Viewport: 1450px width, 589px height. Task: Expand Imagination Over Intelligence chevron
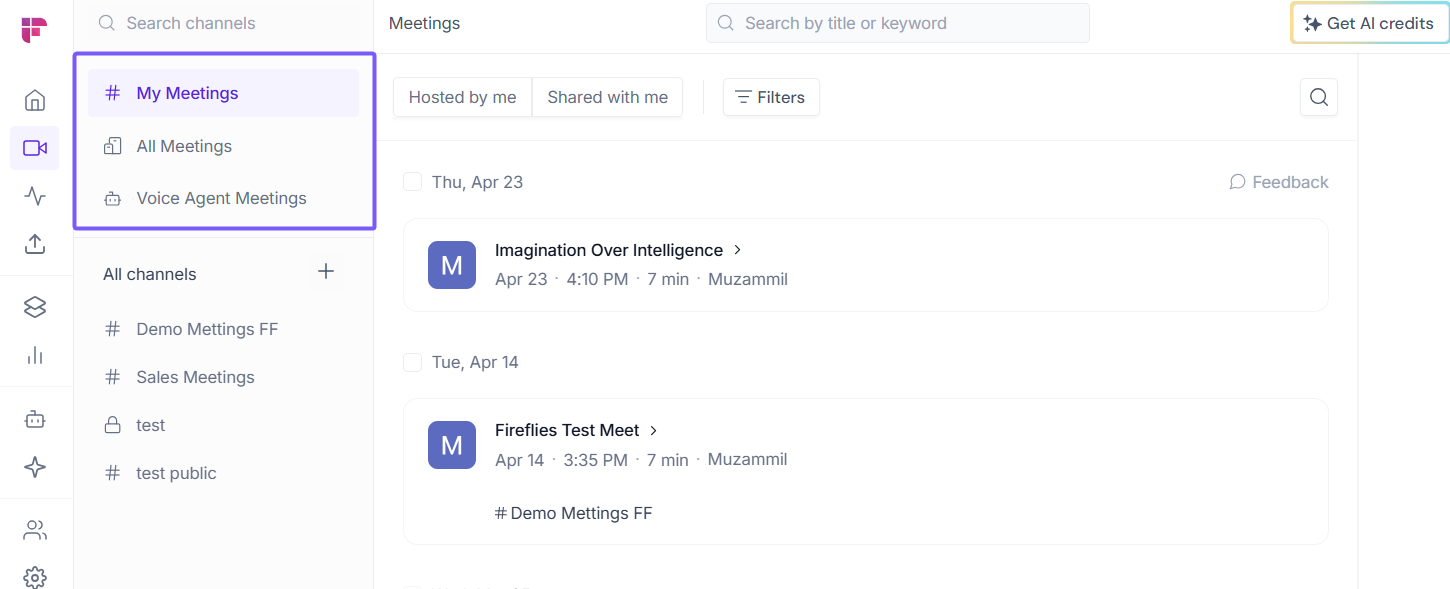point(738,250)
